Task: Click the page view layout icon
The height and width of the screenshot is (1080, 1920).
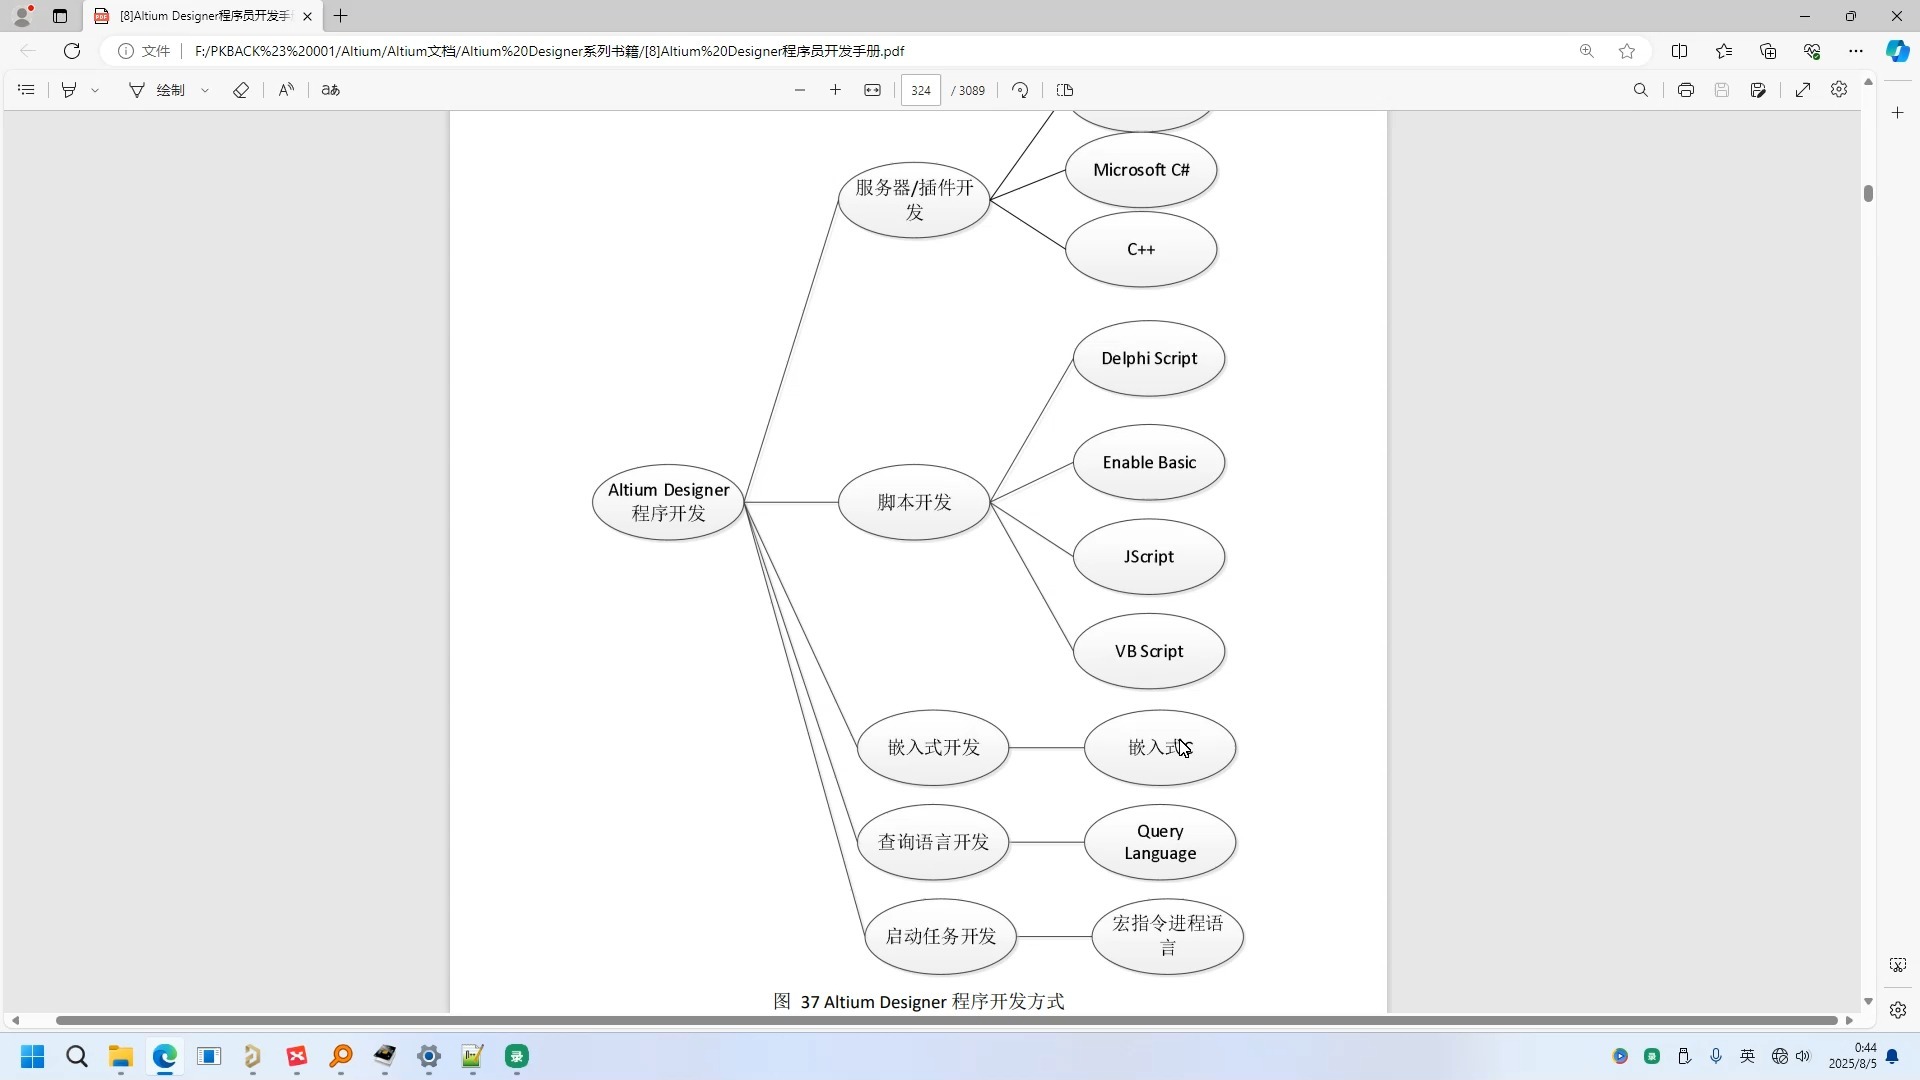Action: coord(1065,90)
